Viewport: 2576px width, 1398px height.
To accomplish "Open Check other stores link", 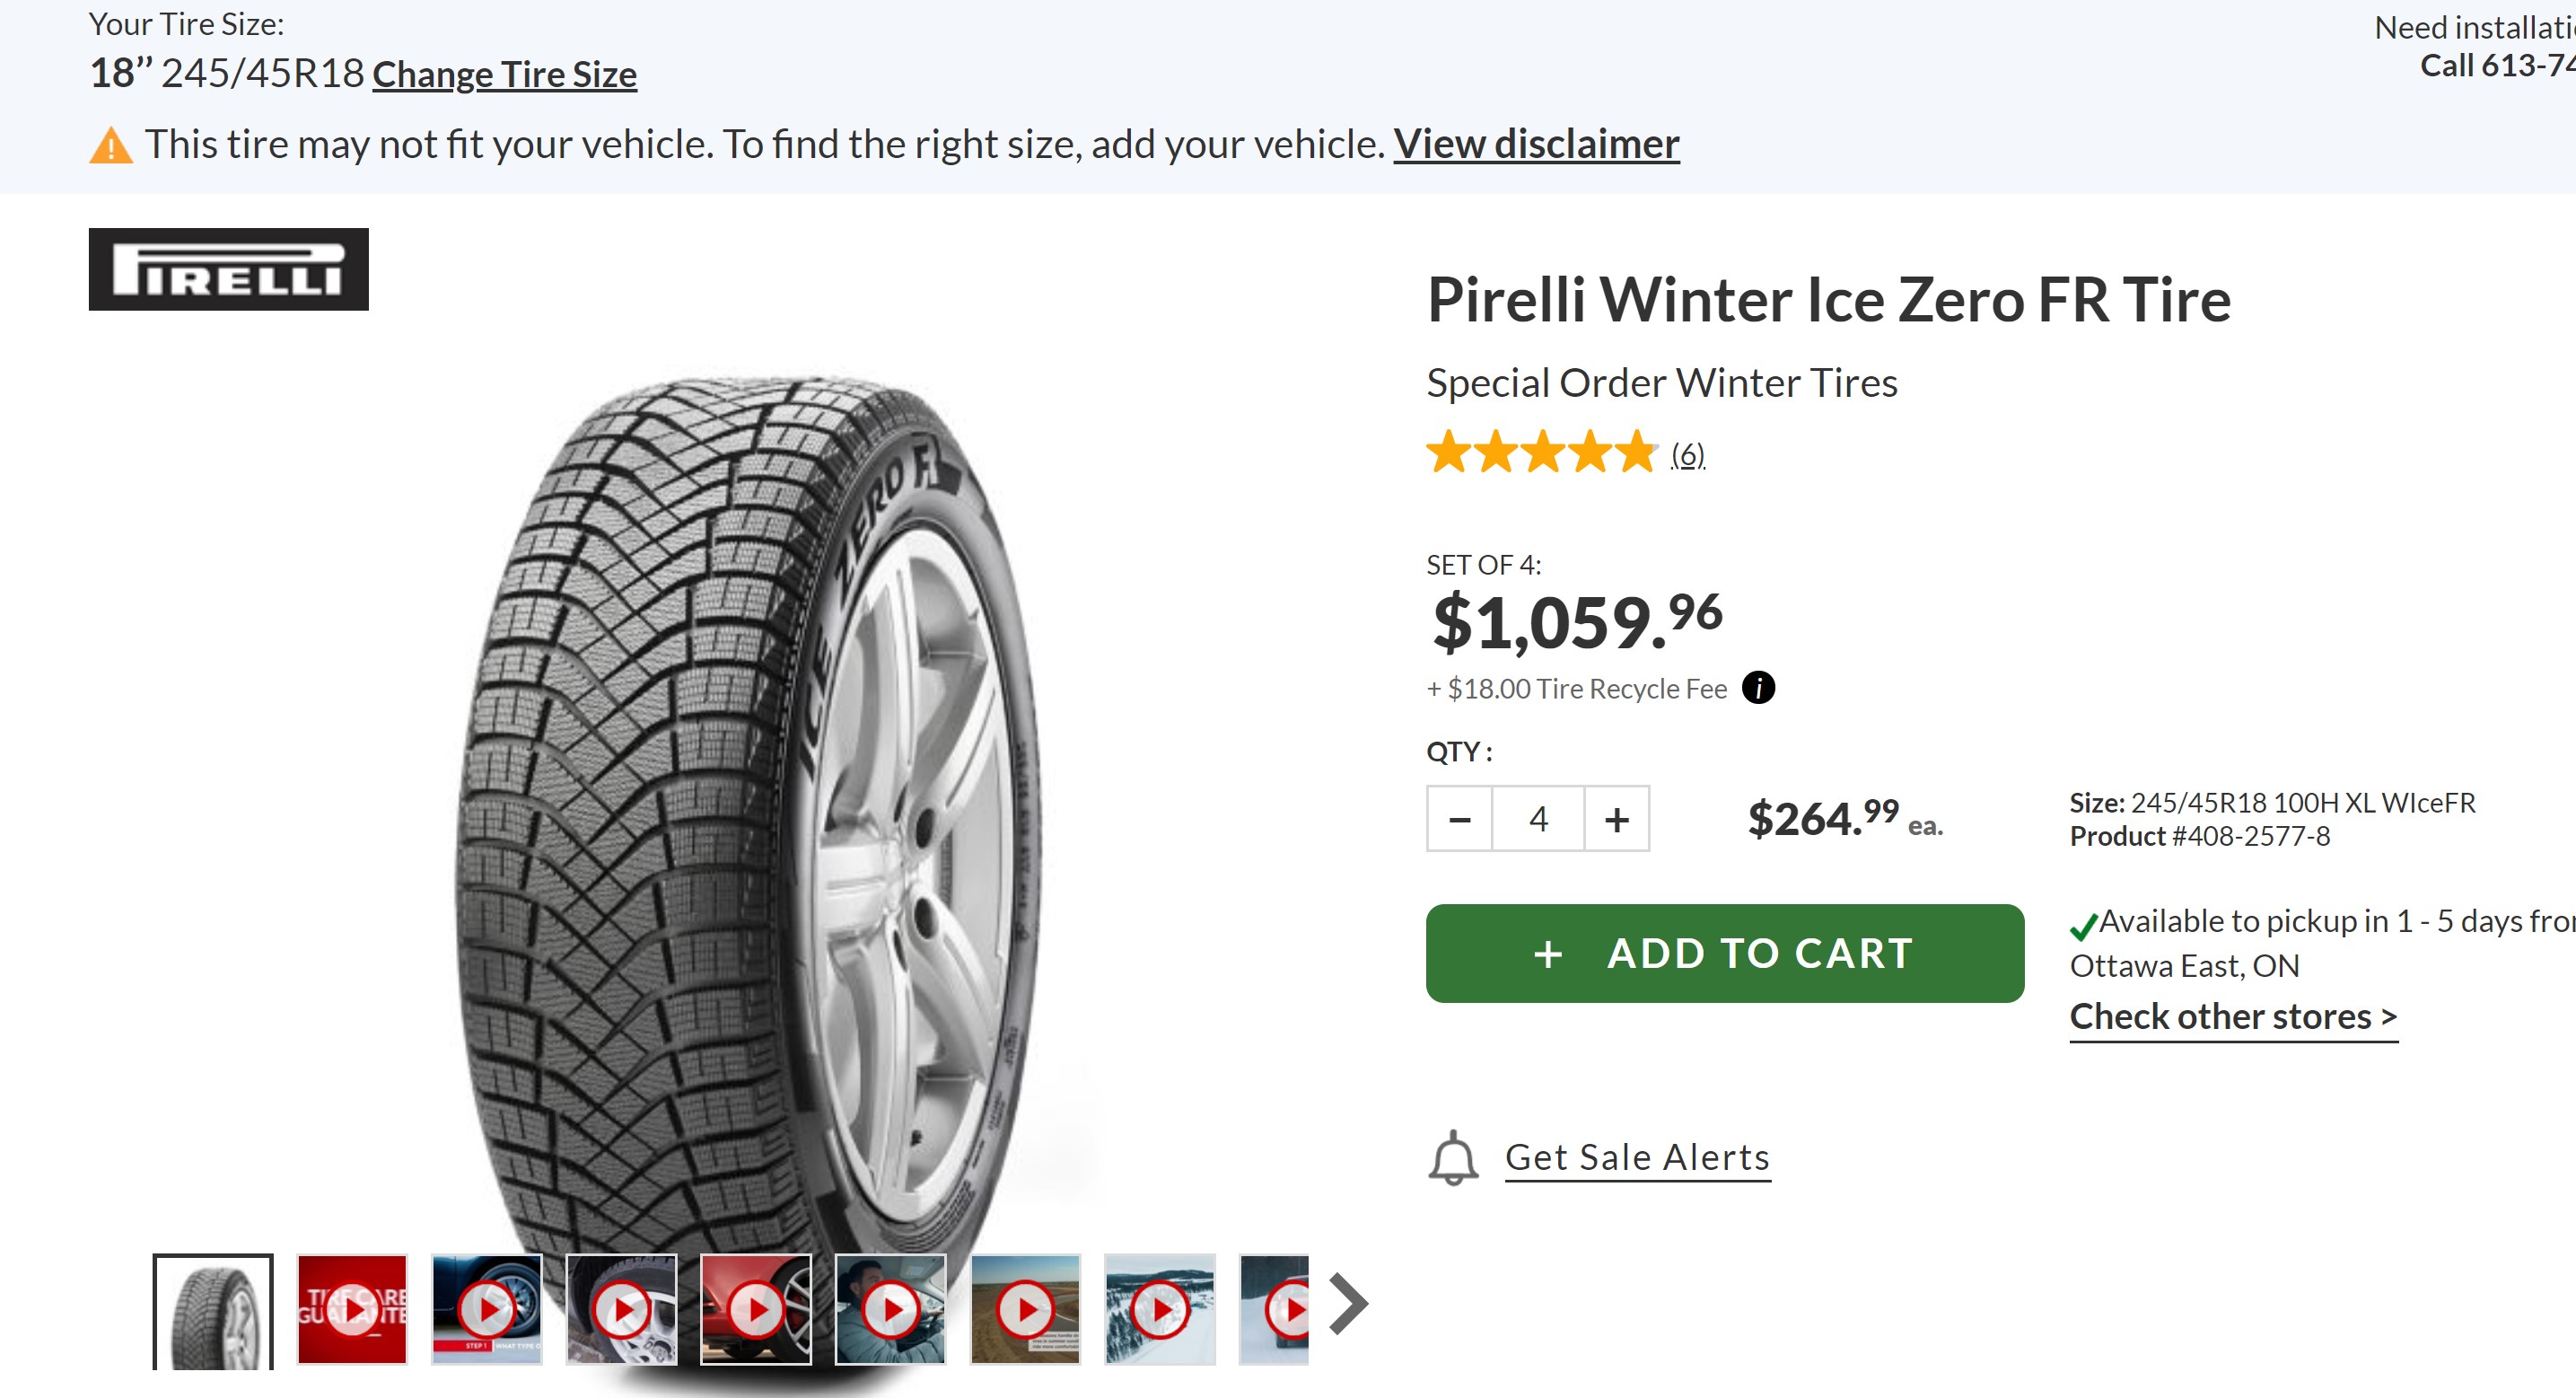I will (x=2232, y=1017).
